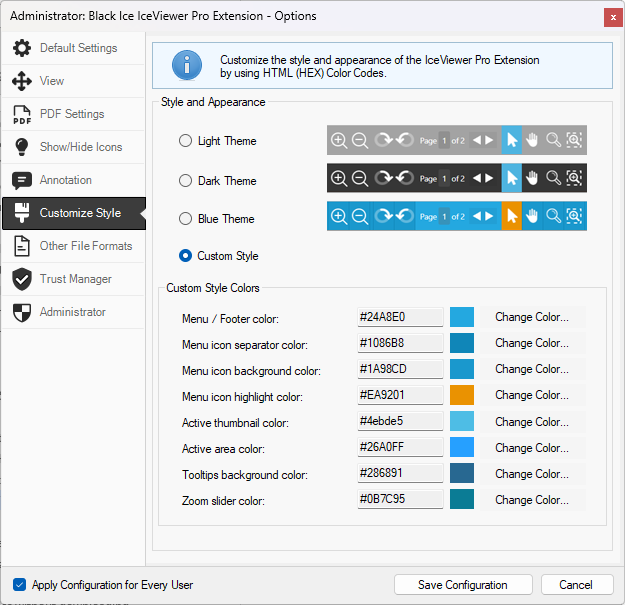This screenshot has height=605, width=625.
Task: Click hand pan icon in Light Theme preview
Action: 532,140
